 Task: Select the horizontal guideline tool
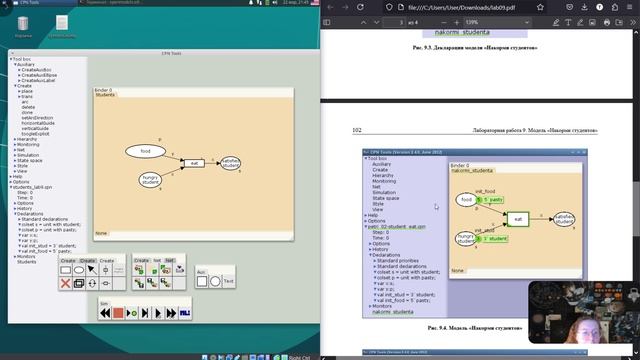click(106, 283)
